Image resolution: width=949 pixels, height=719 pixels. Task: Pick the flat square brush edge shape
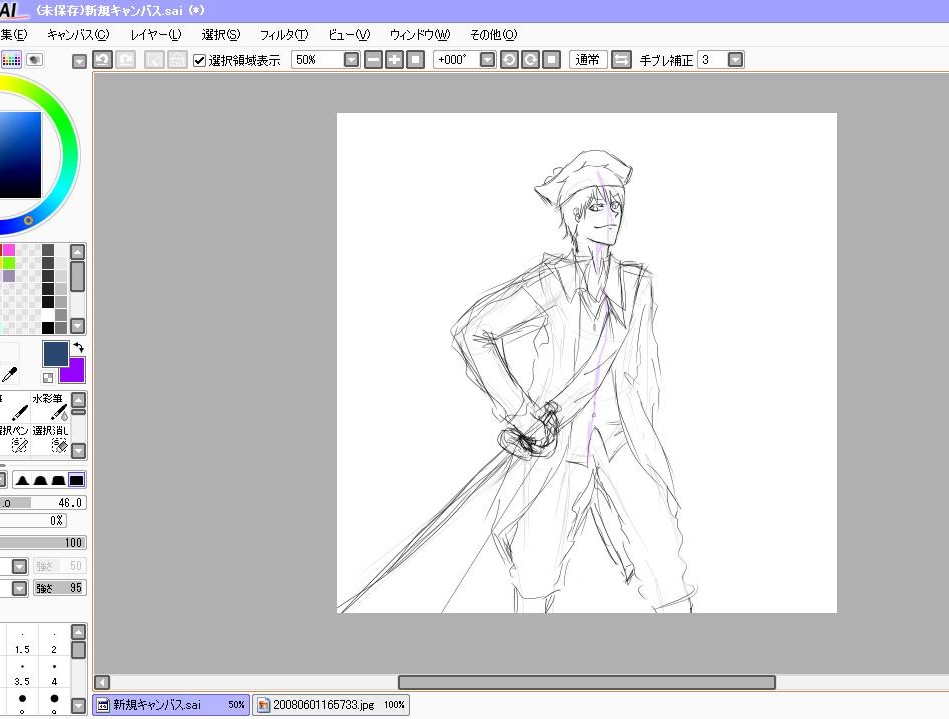77,480
